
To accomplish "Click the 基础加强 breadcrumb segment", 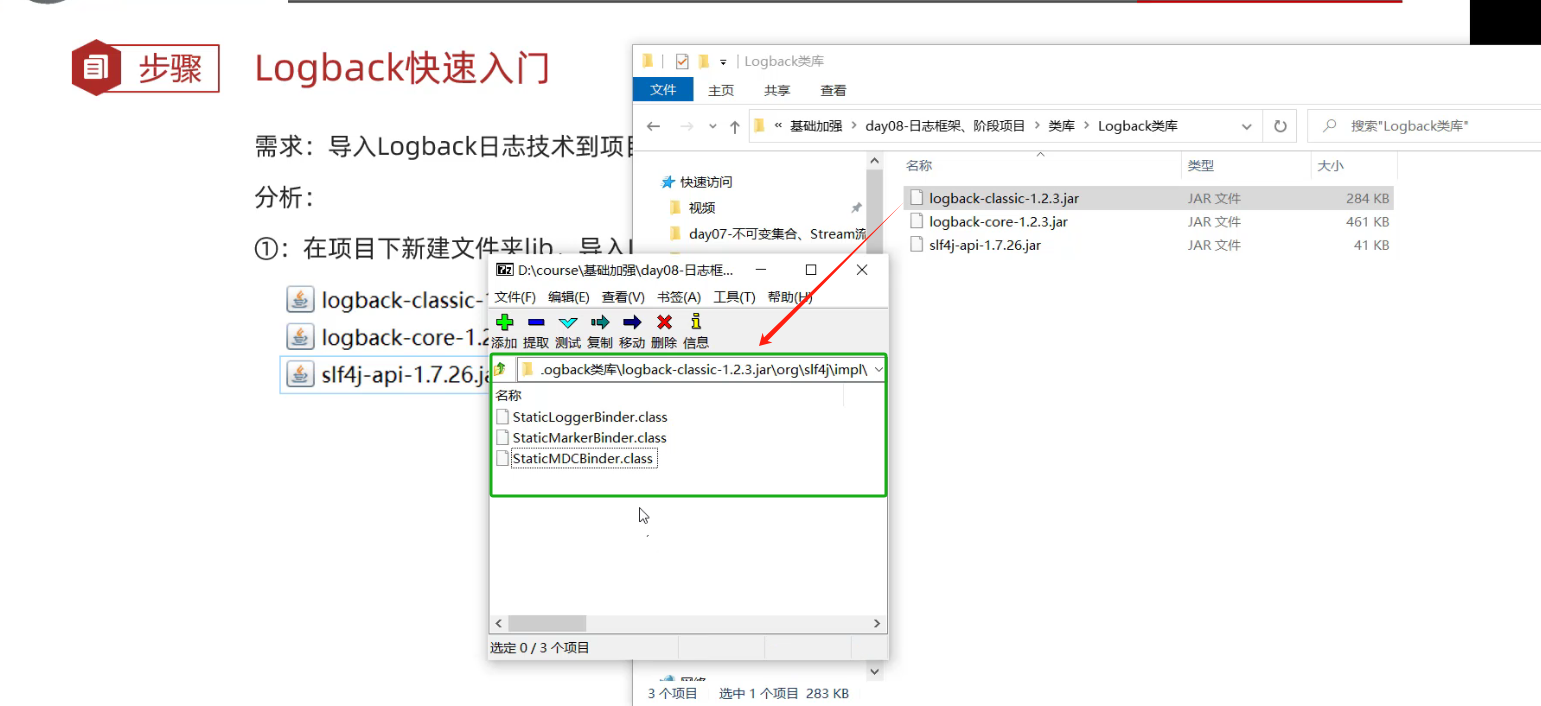I will (816, 126).
